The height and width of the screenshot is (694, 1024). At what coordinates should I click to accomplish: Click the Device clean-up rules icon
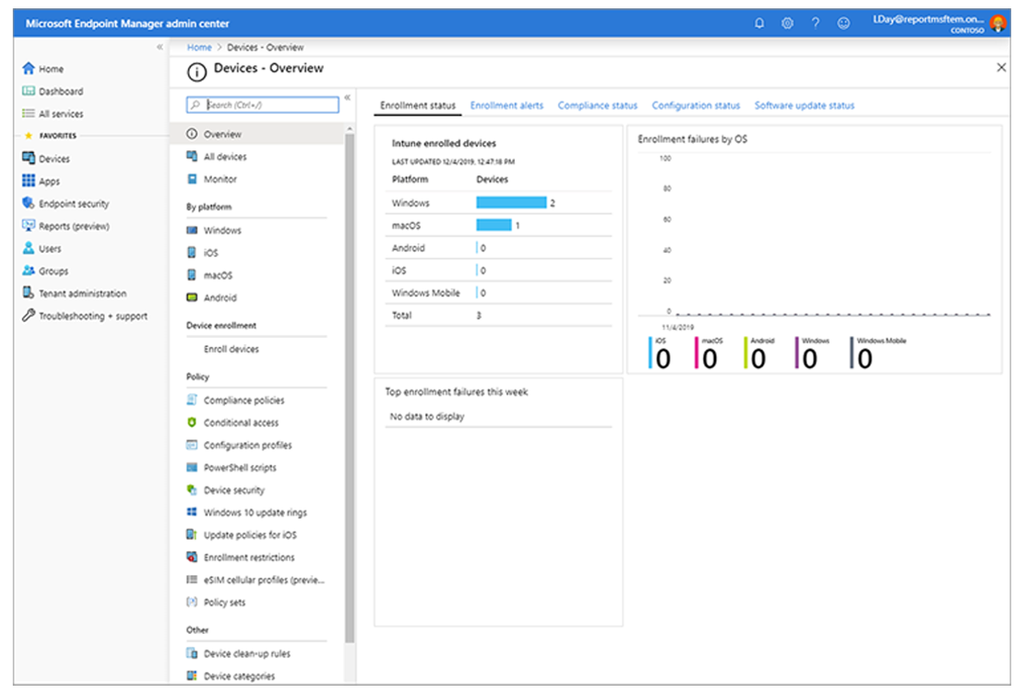[192, 653]
